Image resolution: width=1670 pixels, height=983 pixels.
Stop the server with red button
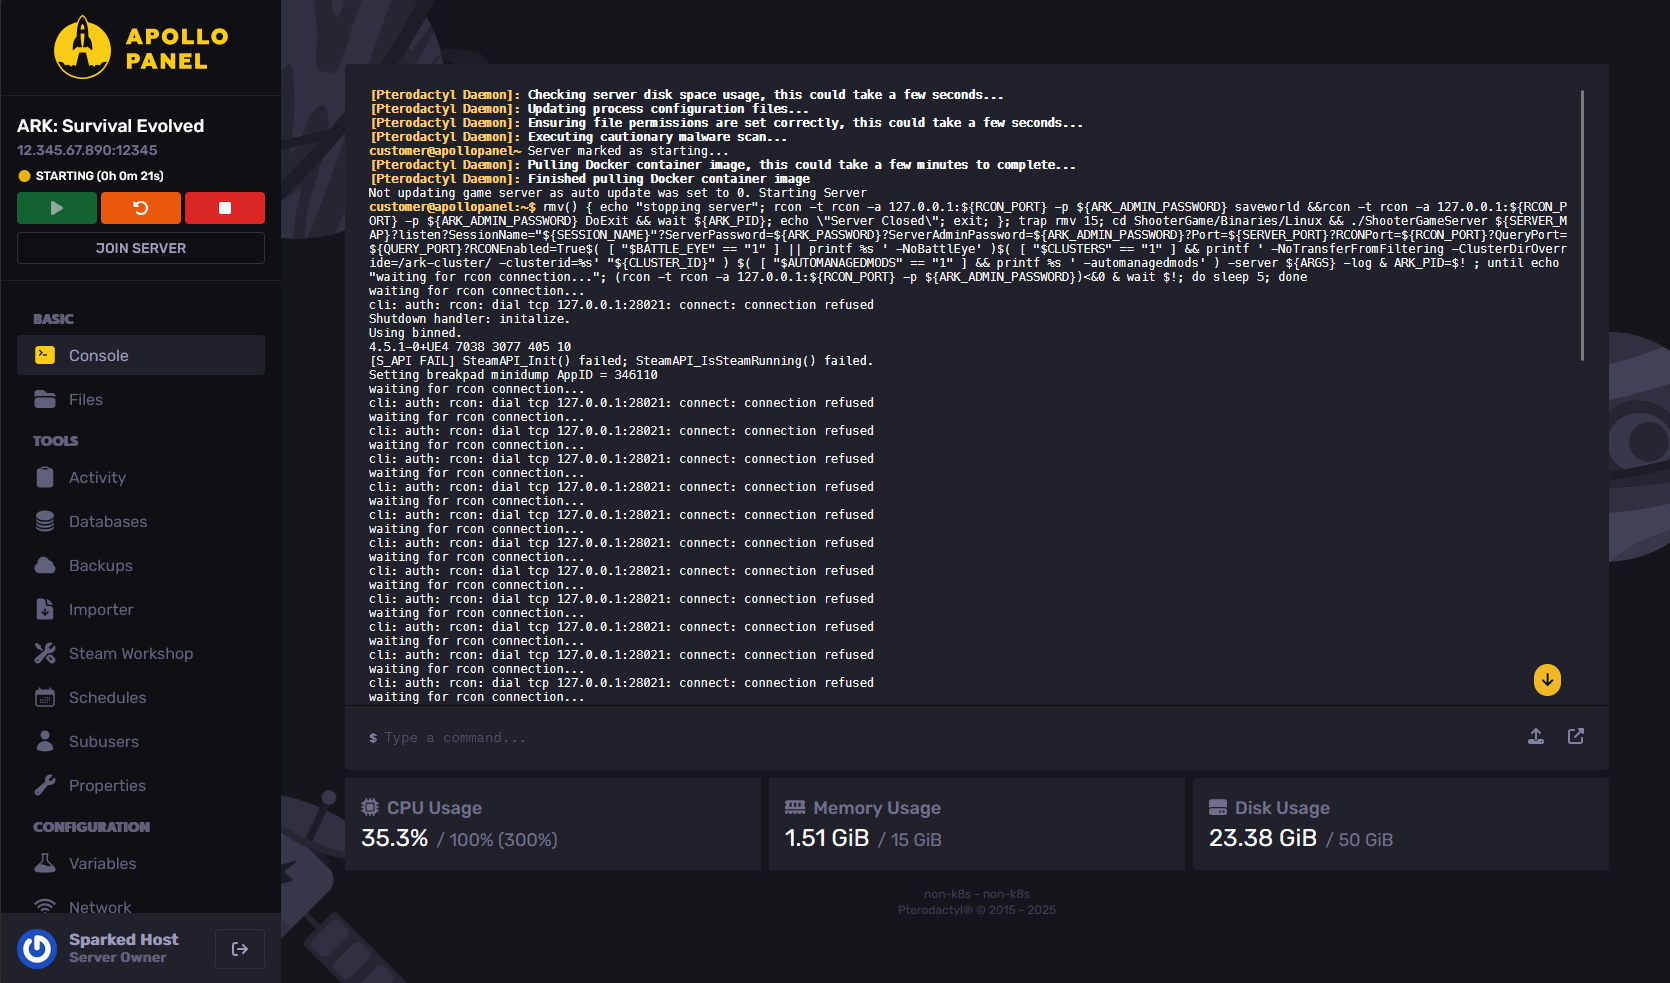coord(225,208)
